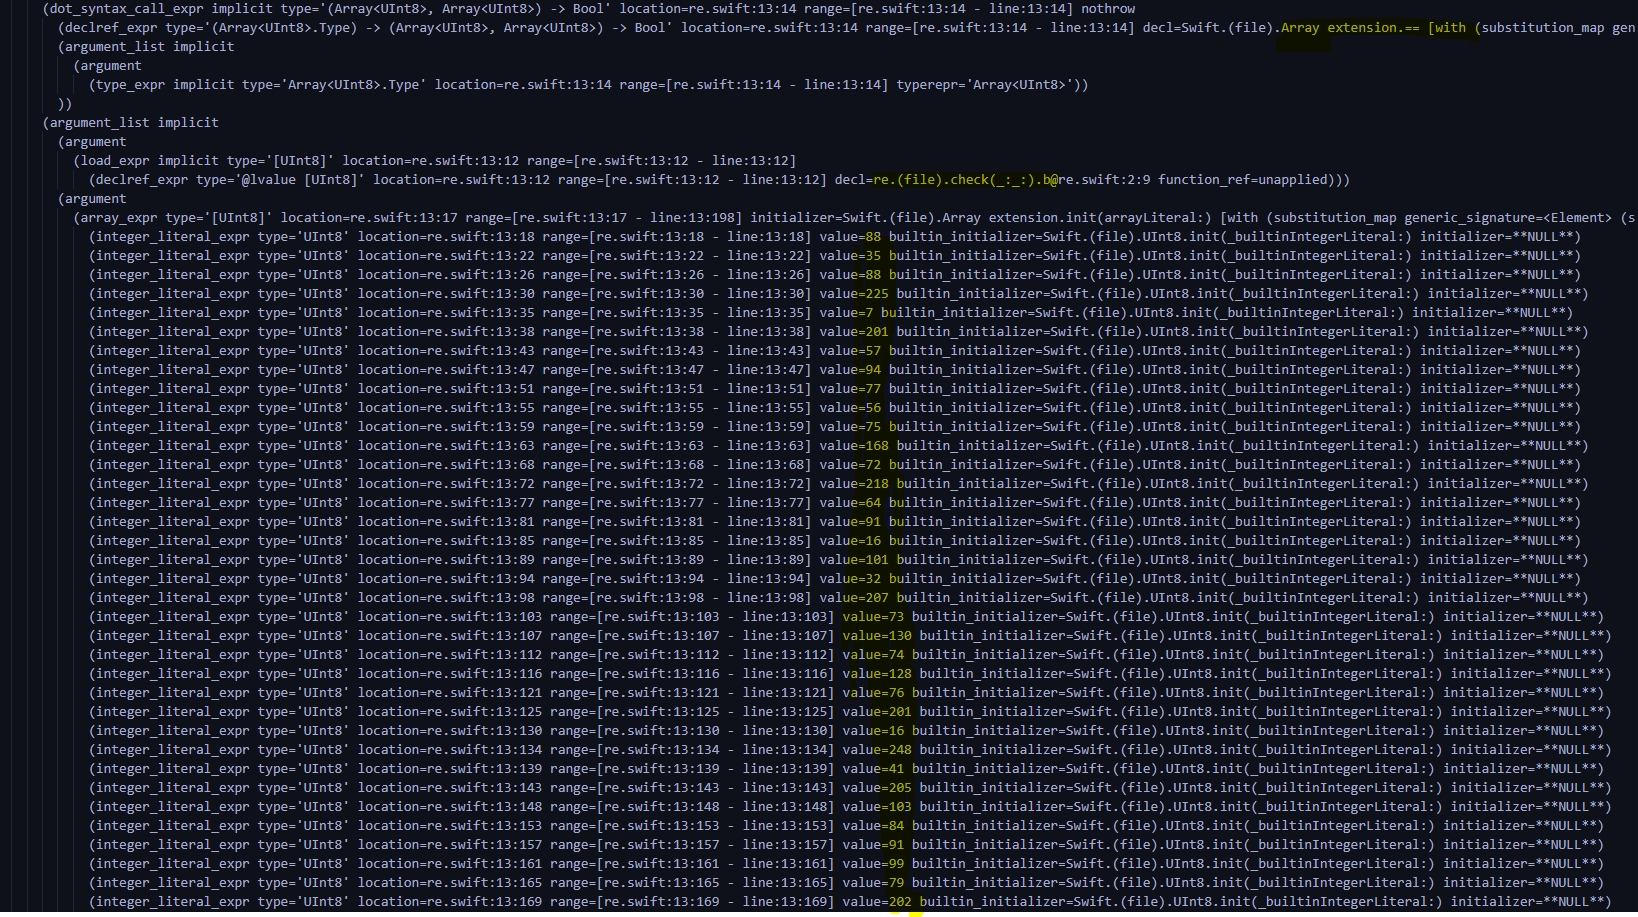Click the 'load_expr implicit' text
The image size is (1638, 917).
coord(150,160)
